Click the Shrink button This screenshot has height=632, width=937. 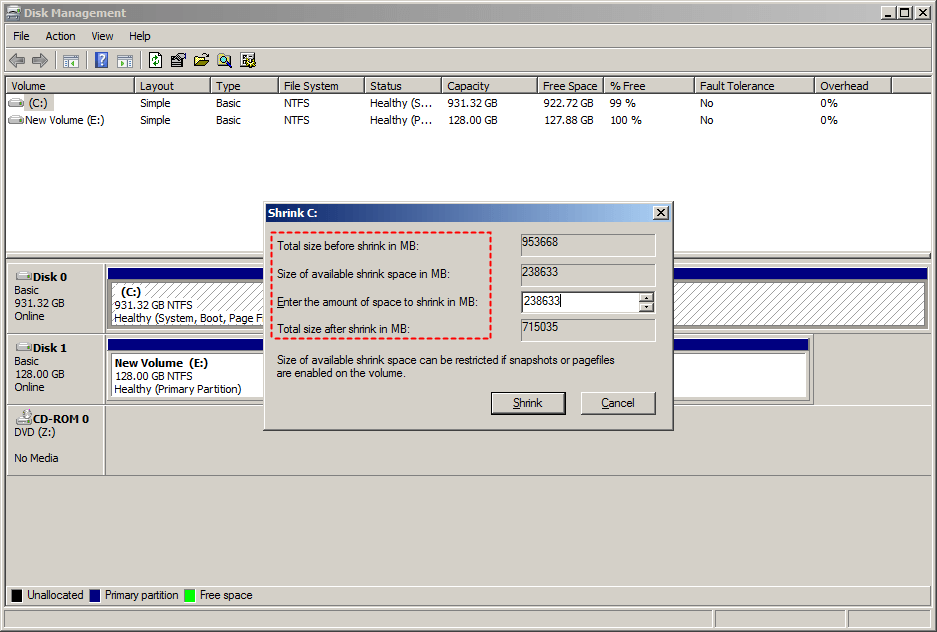coord(528,403)
